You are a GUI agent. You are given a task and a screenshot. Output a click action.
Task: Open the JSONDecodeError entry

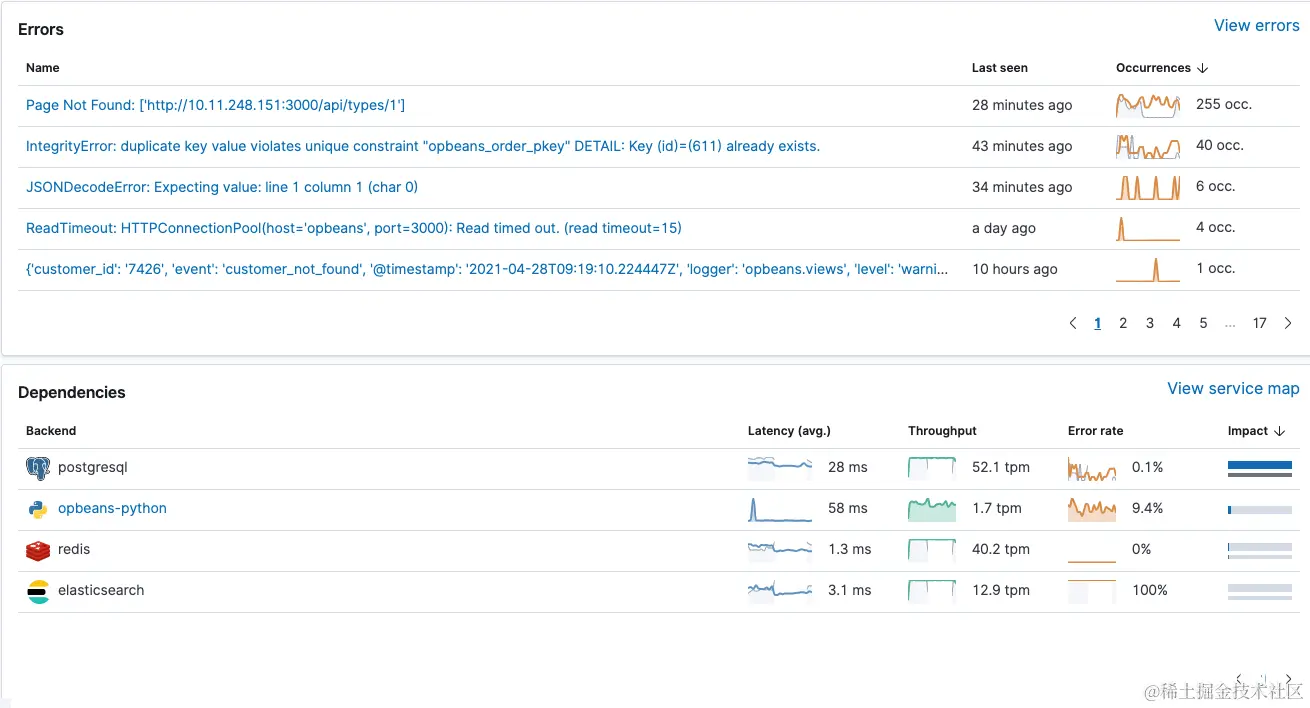point(222,187)
